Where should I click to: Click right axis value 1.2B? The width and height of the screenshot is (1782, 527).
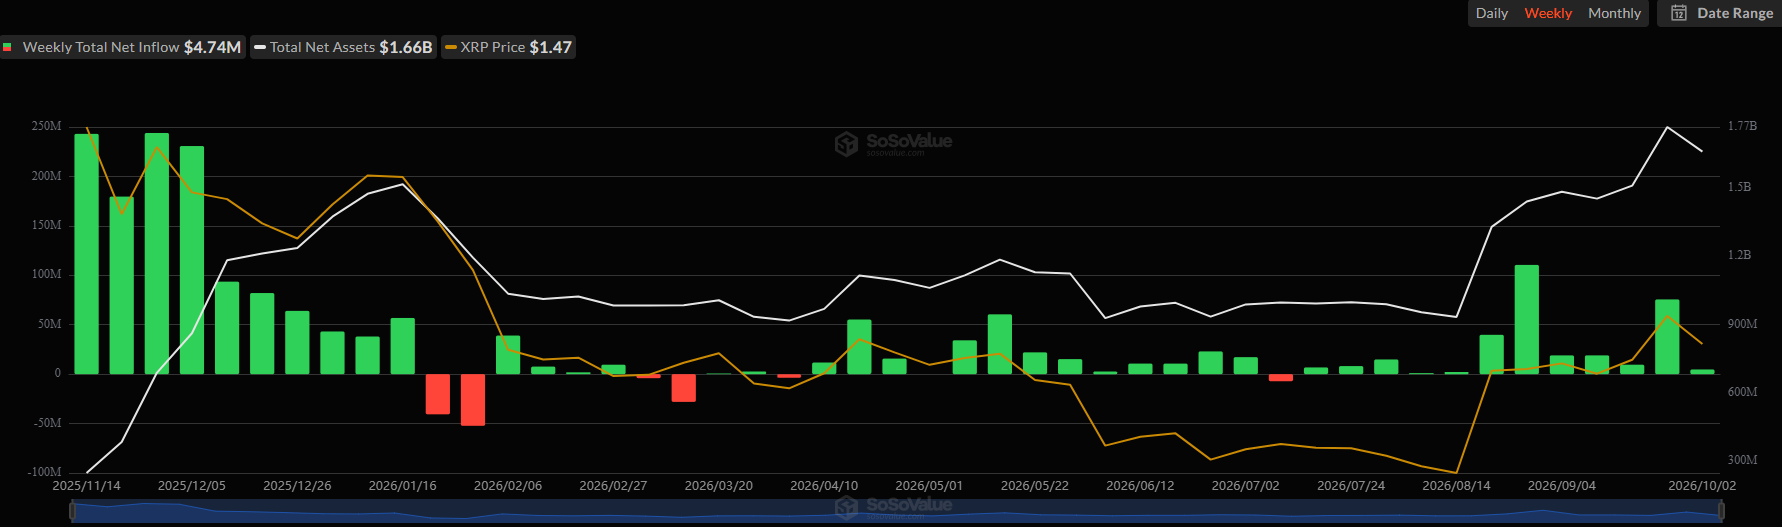coord(1740,255)
